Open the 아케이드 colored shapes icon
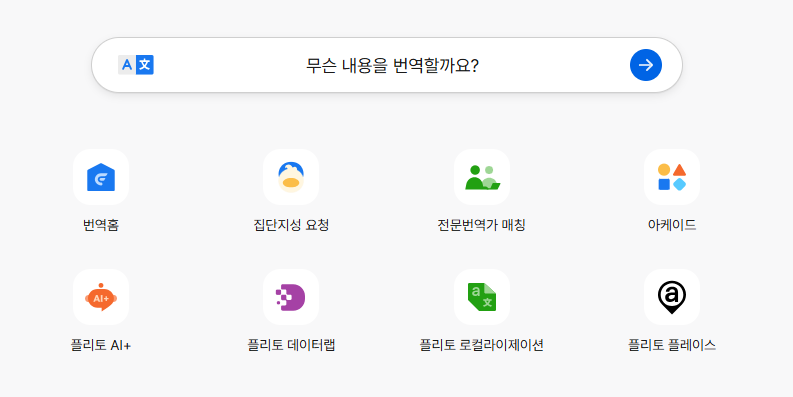This screenshot has width=793, height=397. (x=672, y=177)
